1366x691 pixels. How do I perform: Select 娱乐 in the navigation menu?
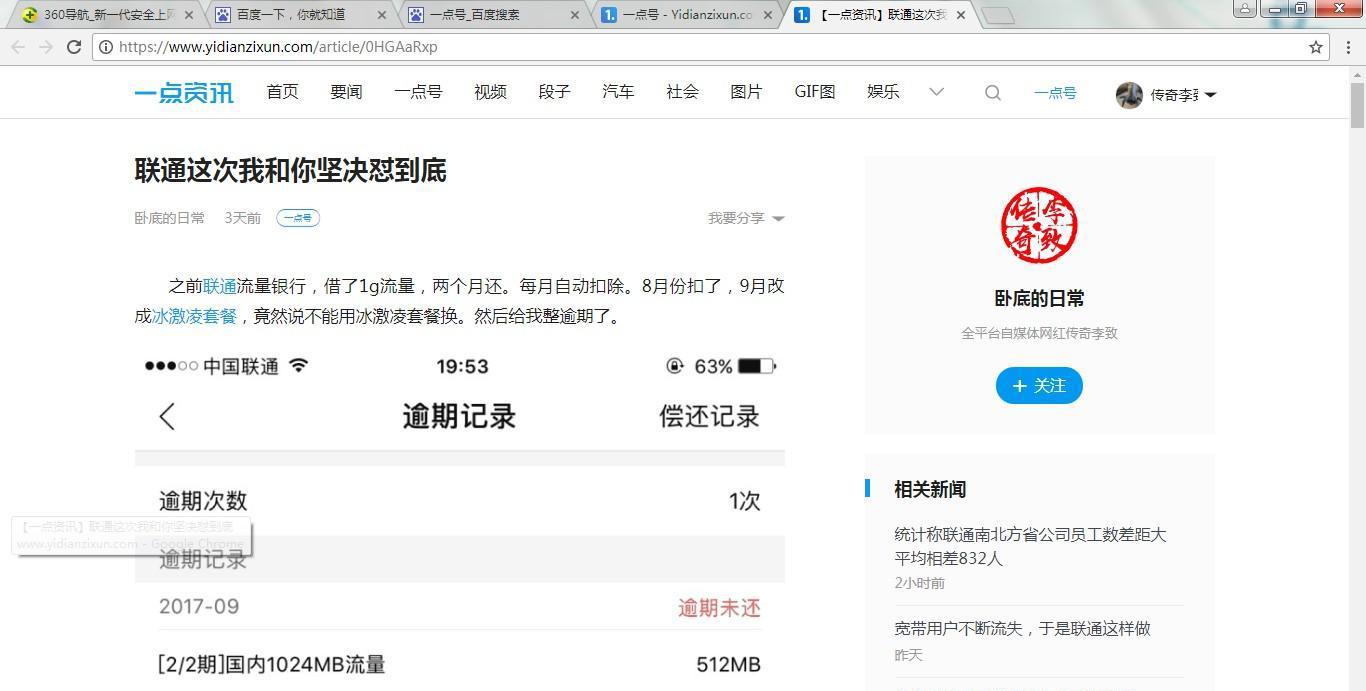tap(882, 92)
